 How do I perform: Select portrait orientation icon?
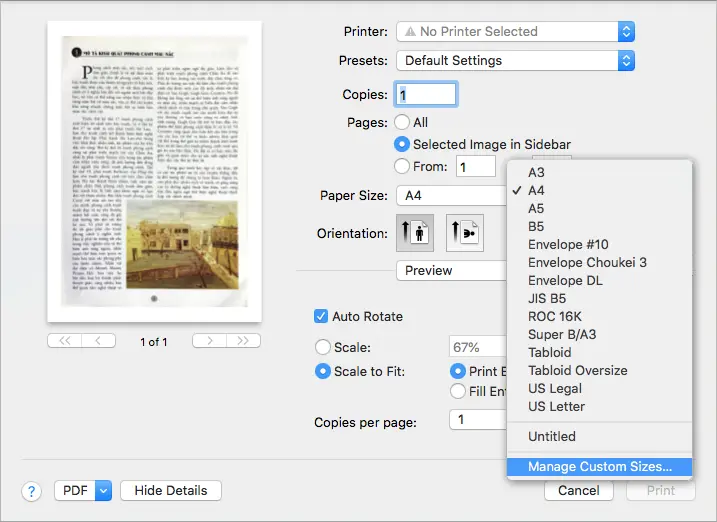tap(415, 233)
